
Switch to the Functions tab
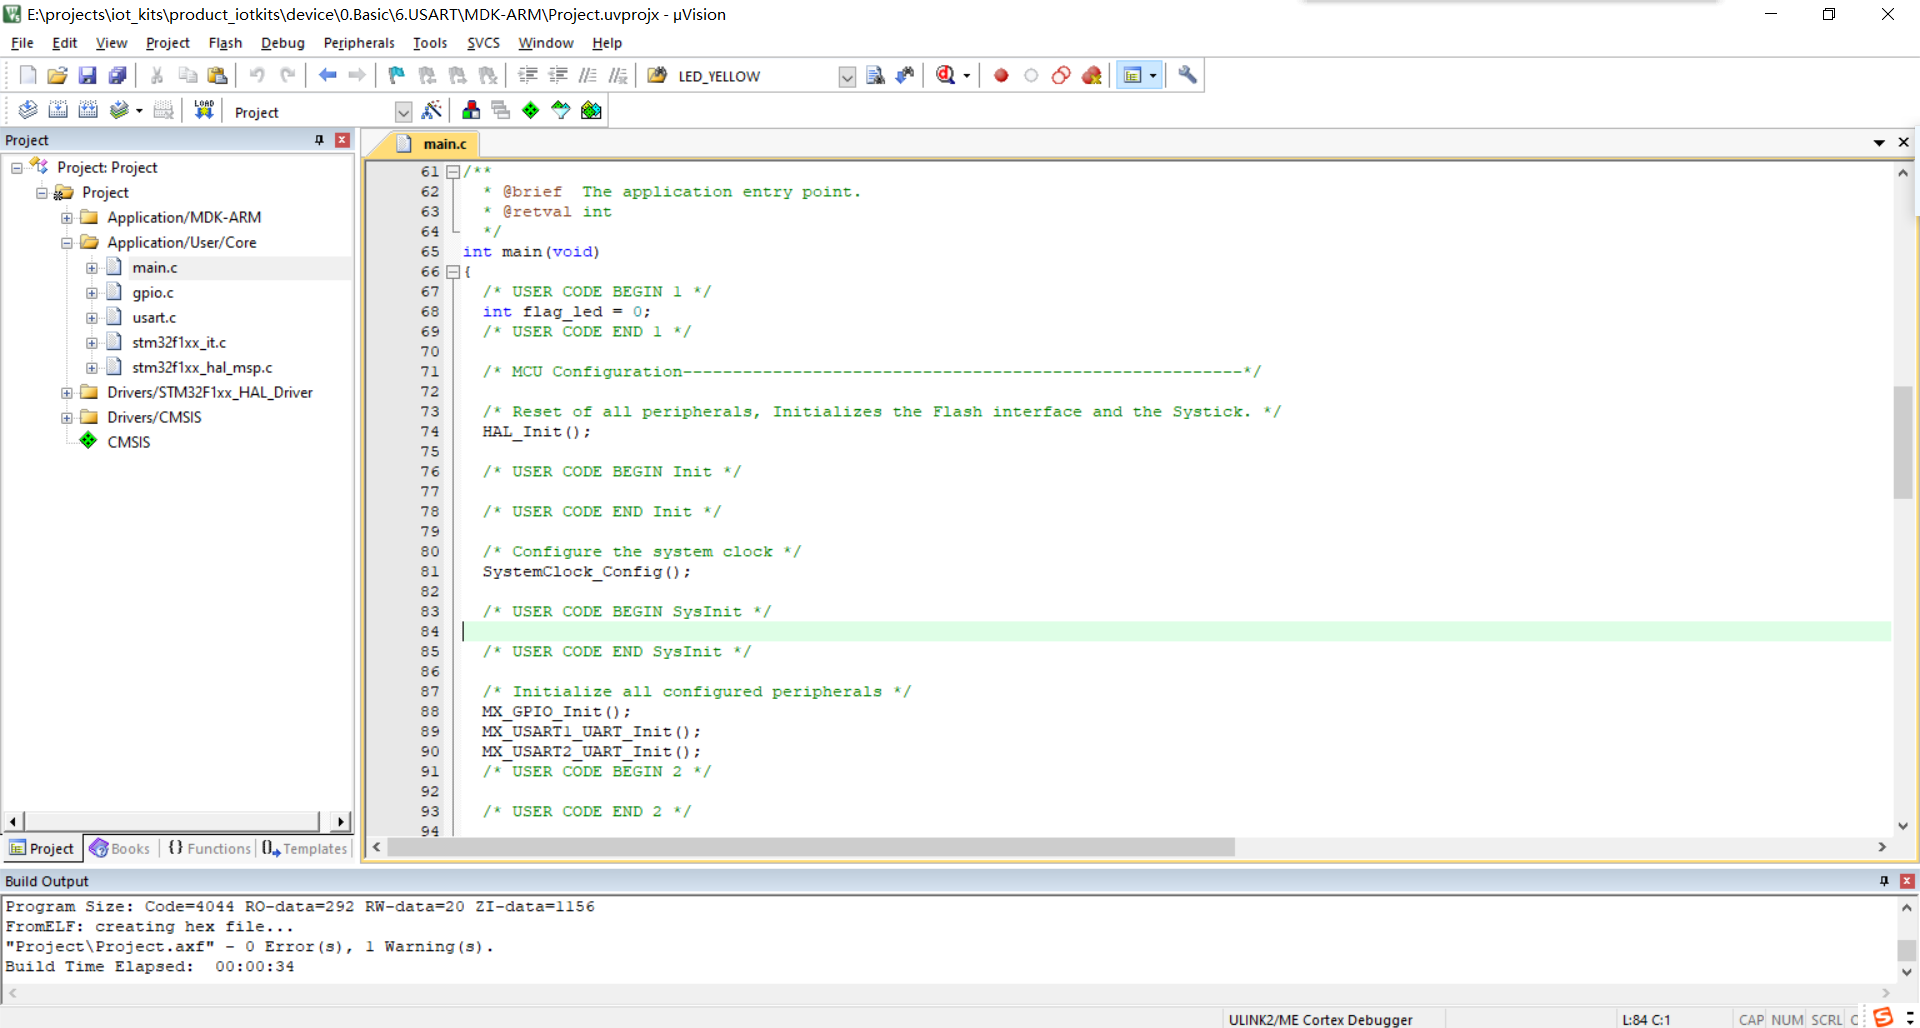(x=209, y=849)
